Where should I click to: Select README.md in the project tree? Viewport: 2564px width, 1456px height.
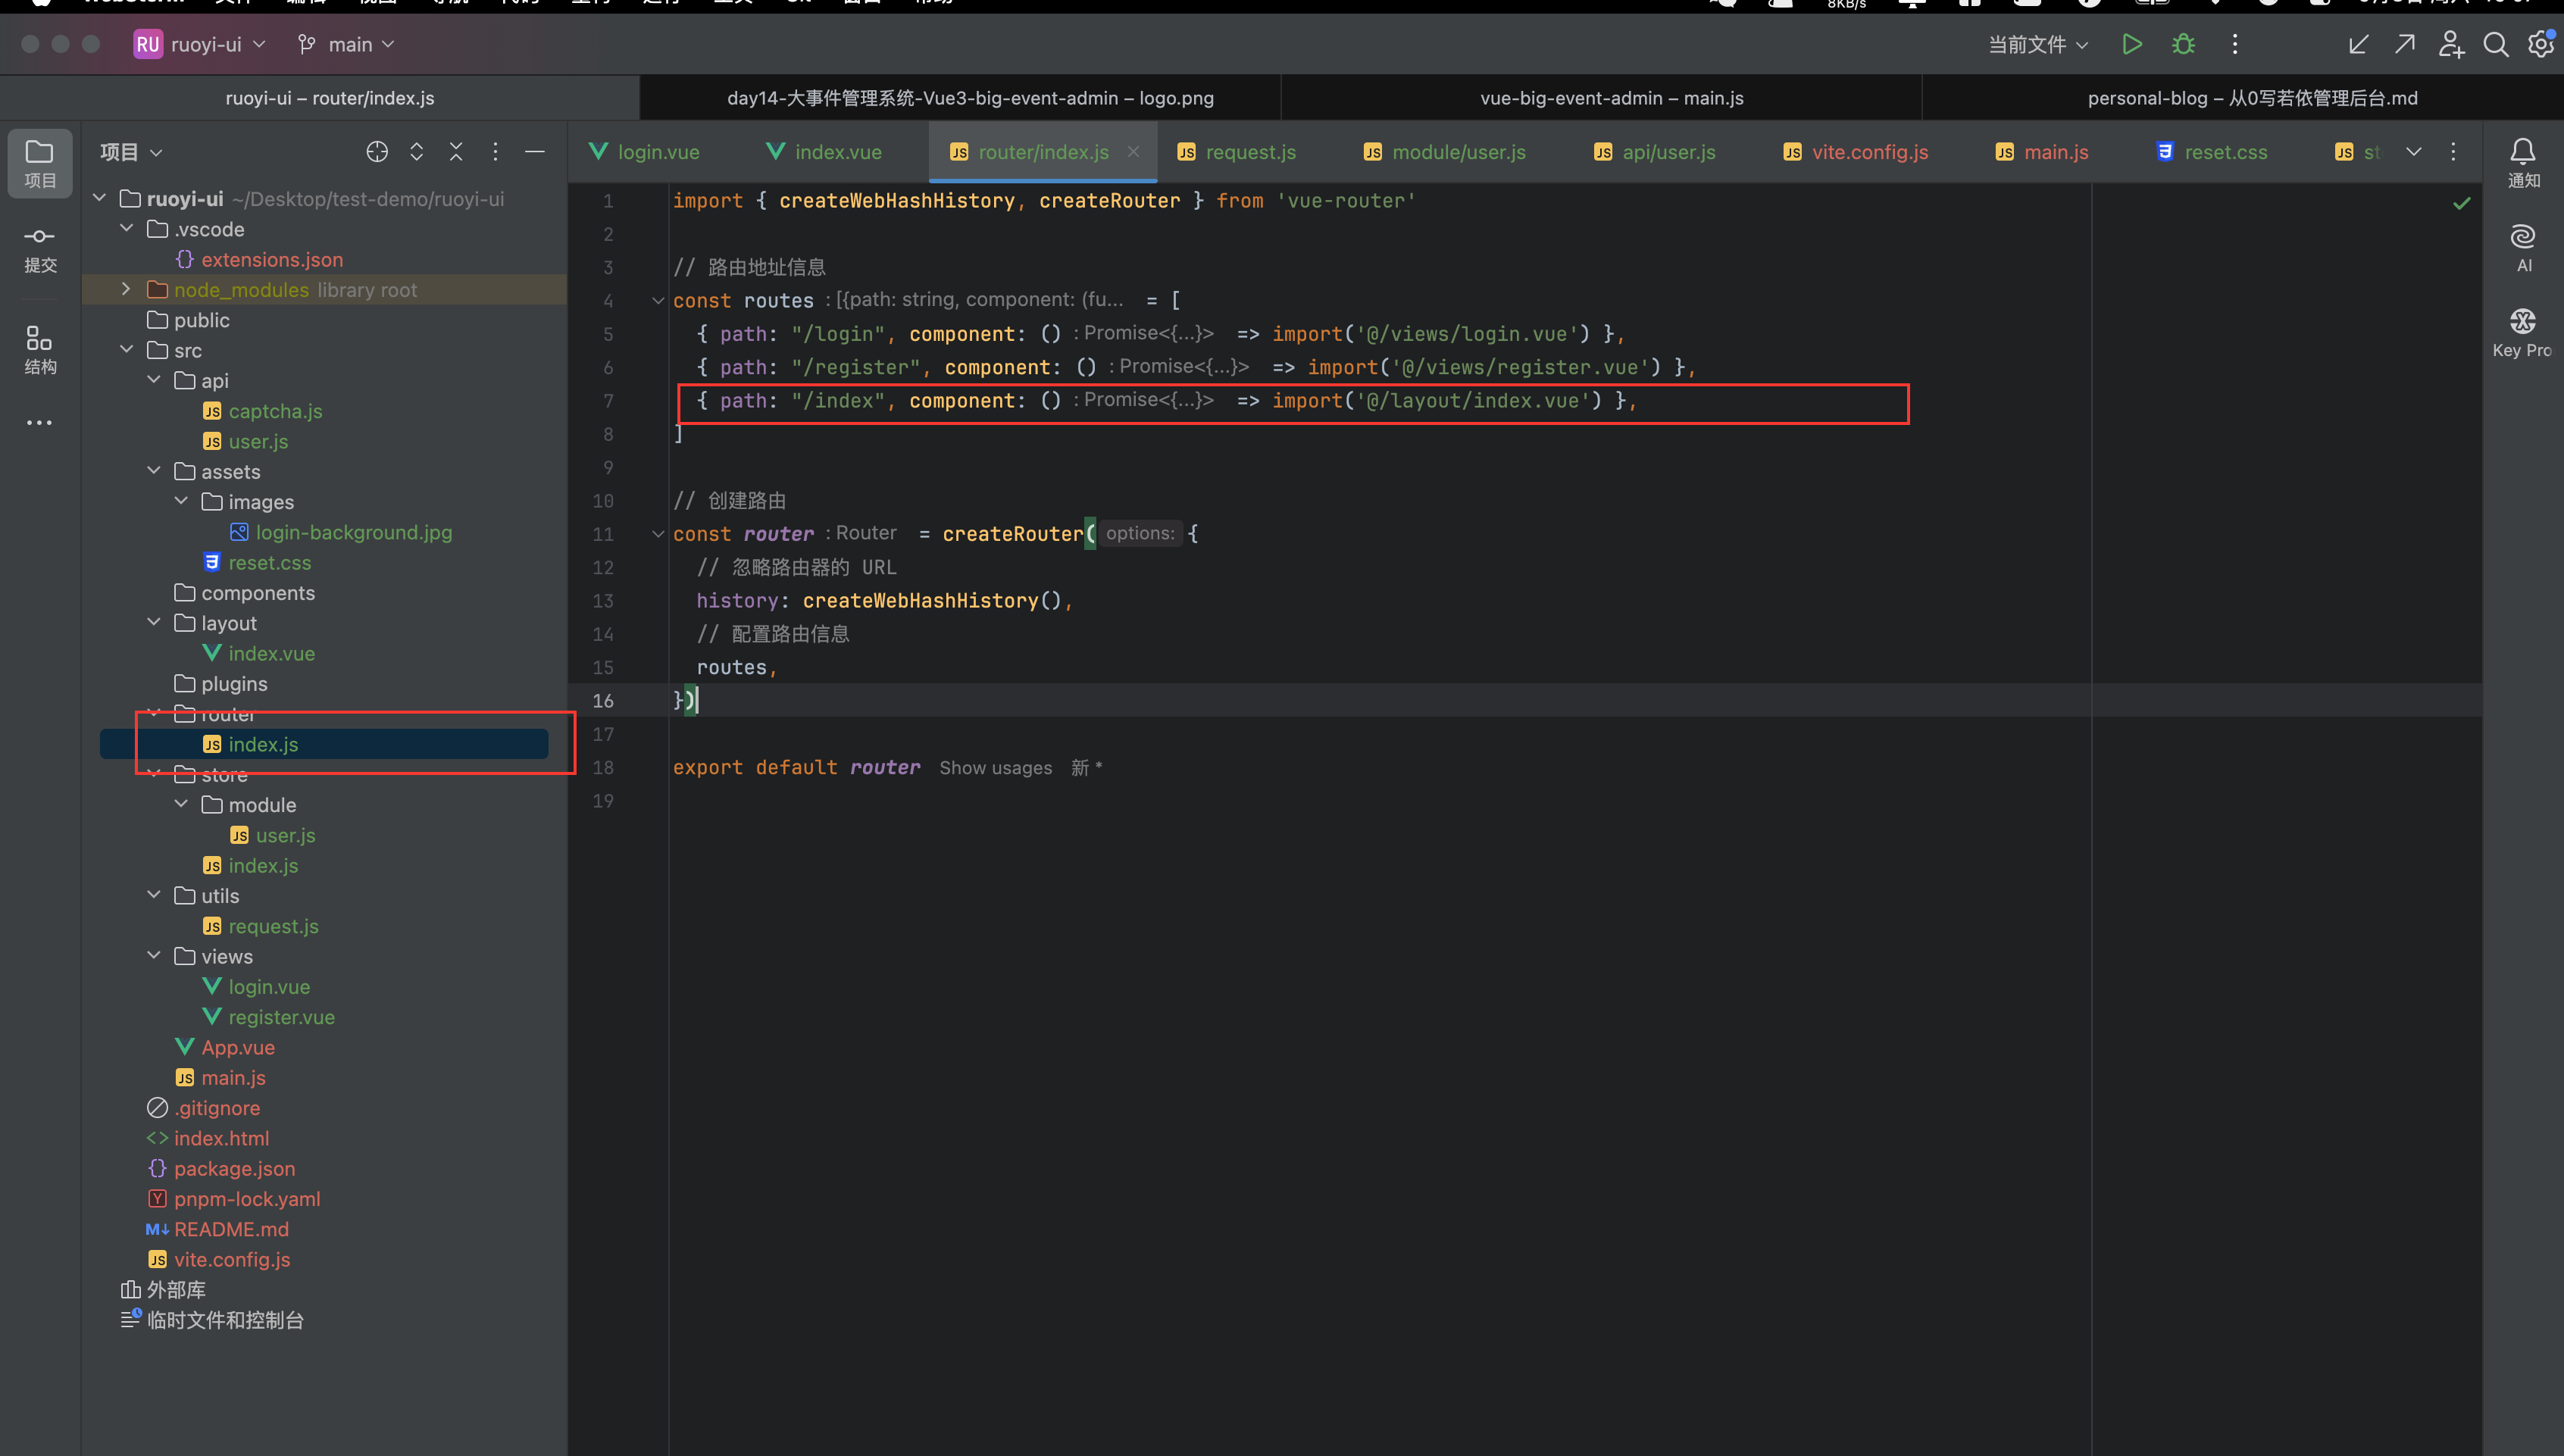(x=231, y=1229)
